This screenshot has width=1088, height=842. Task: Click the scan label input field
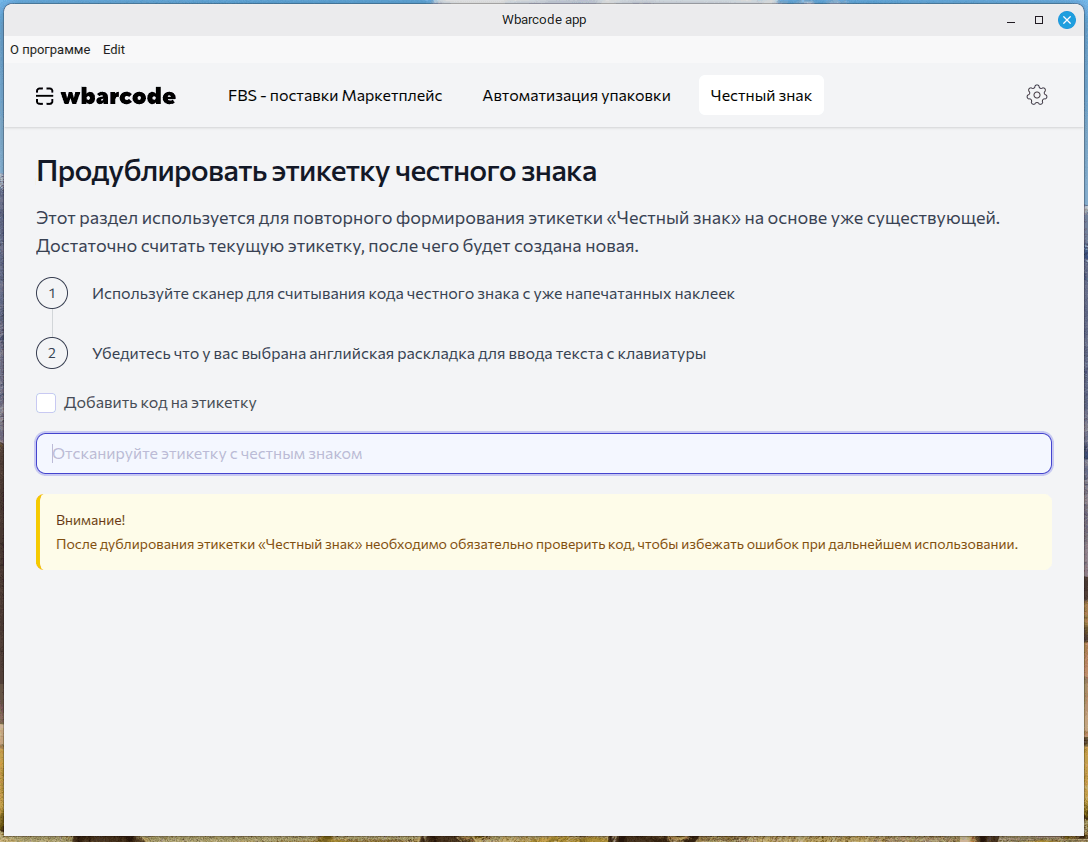point(544,453)
